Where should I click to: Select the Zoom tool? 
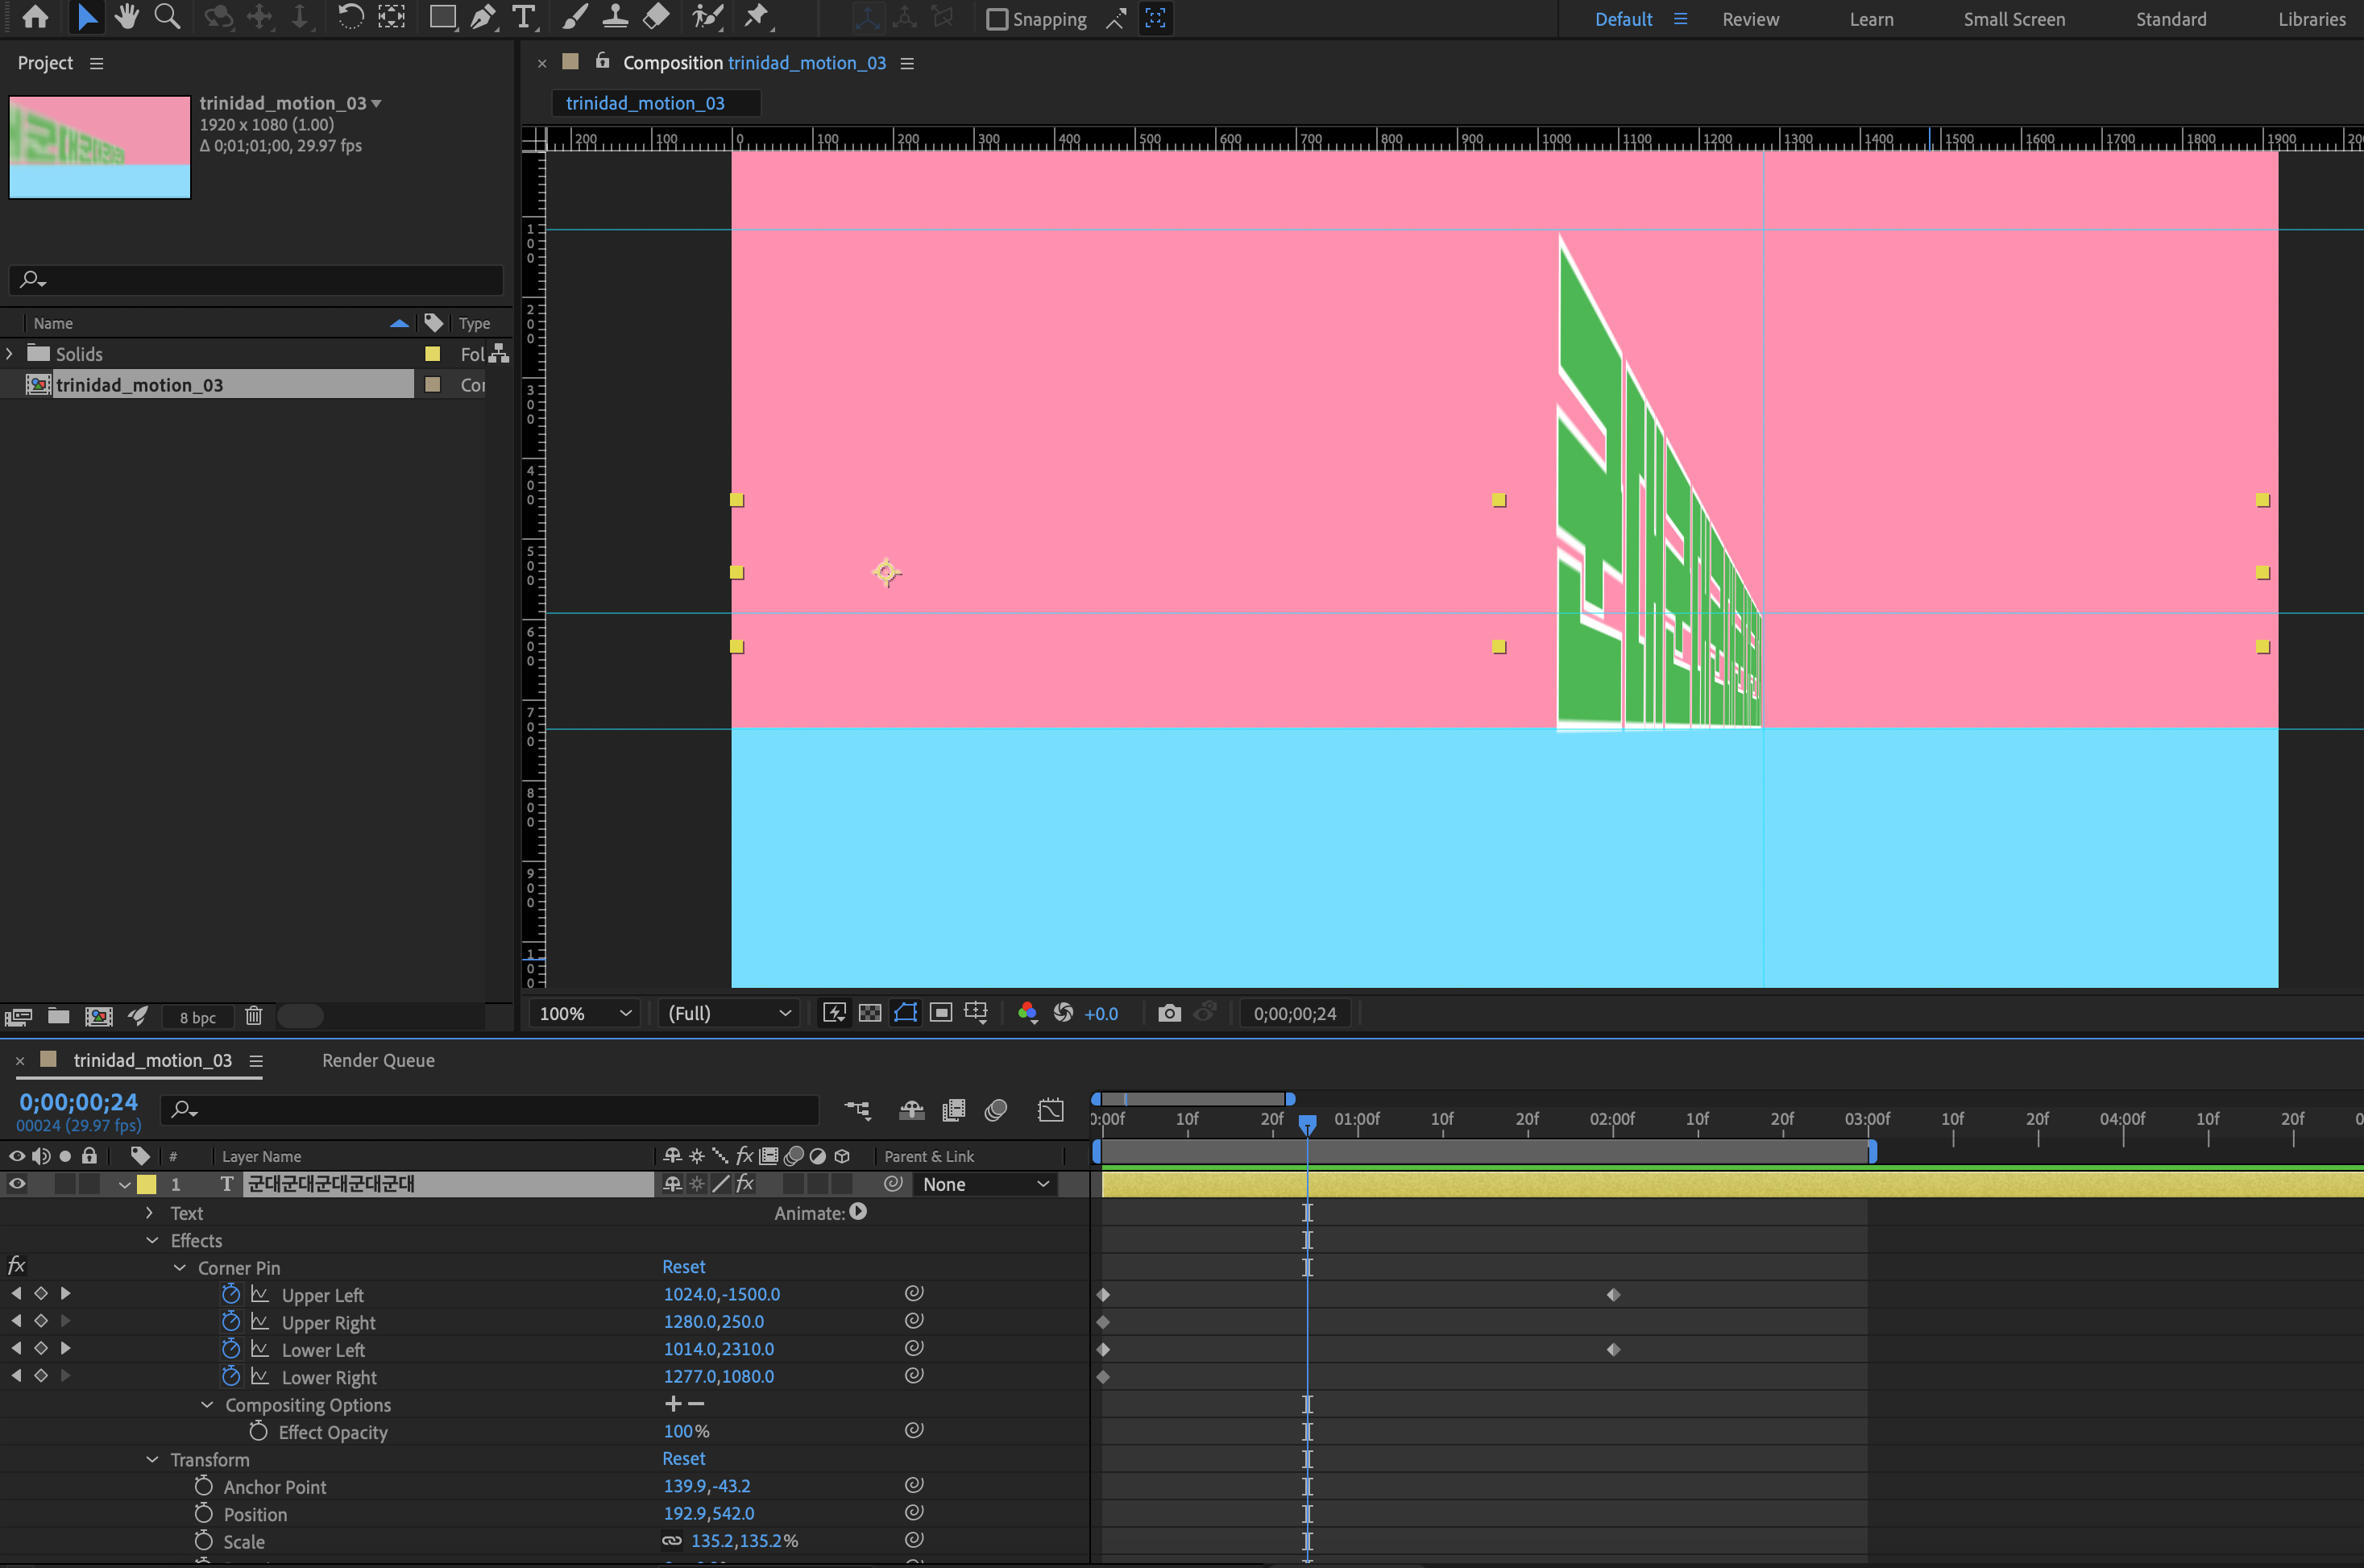167,17
